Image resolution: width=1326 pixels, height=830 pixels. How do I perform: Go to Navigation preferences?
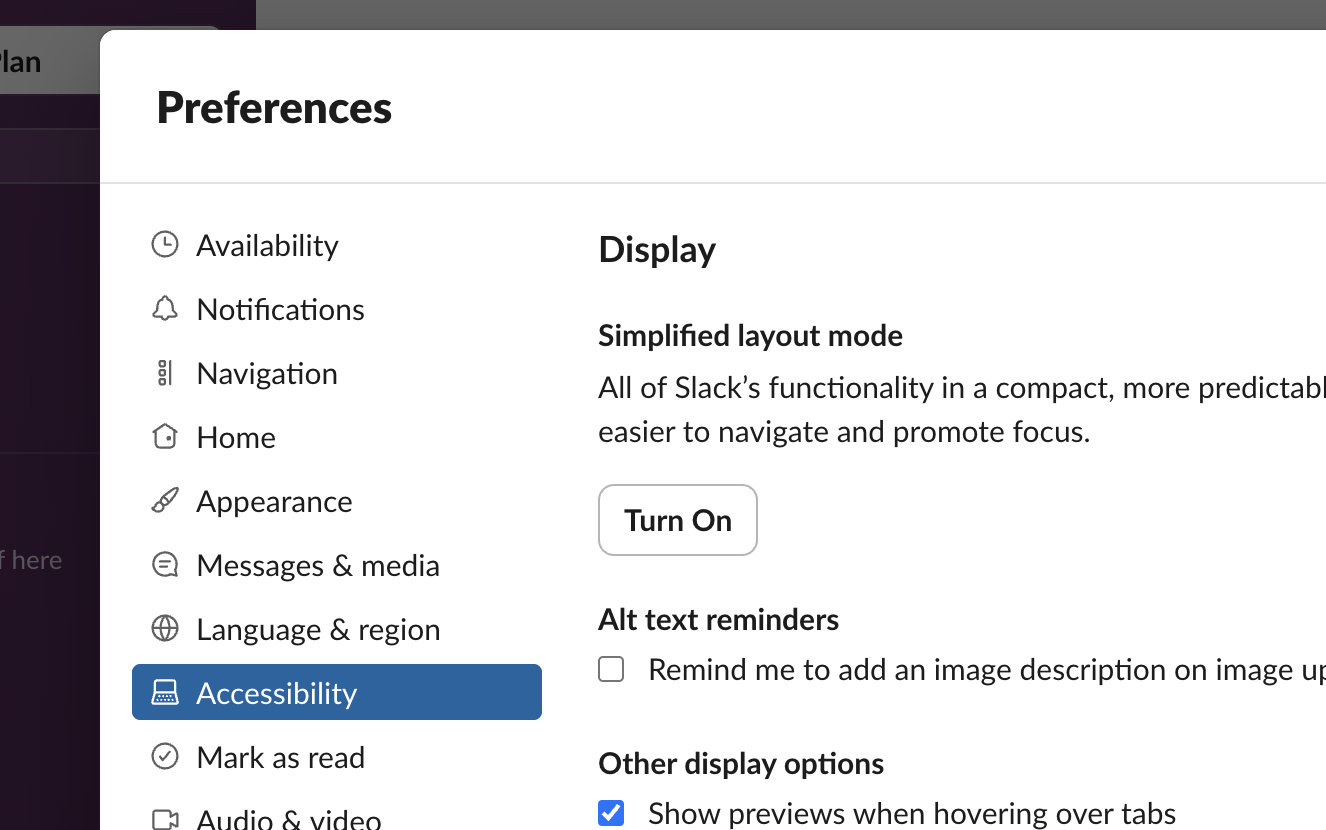(x=337, y=373)
